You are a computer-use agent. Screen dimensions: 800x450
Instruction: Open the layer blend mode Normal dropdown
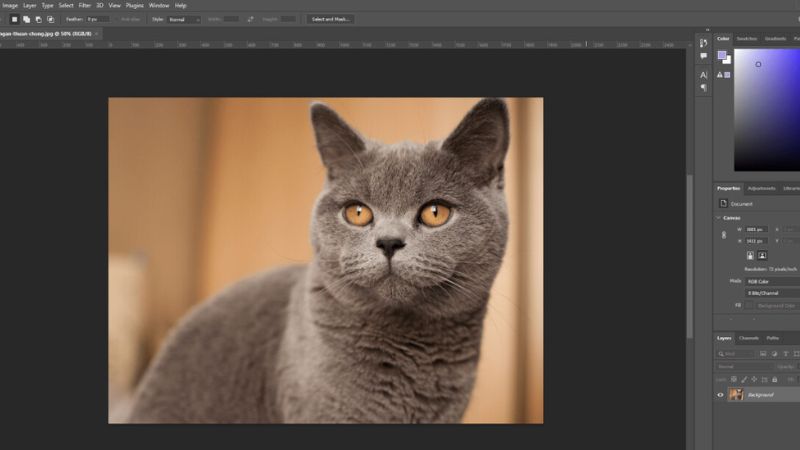coord(743,366)
